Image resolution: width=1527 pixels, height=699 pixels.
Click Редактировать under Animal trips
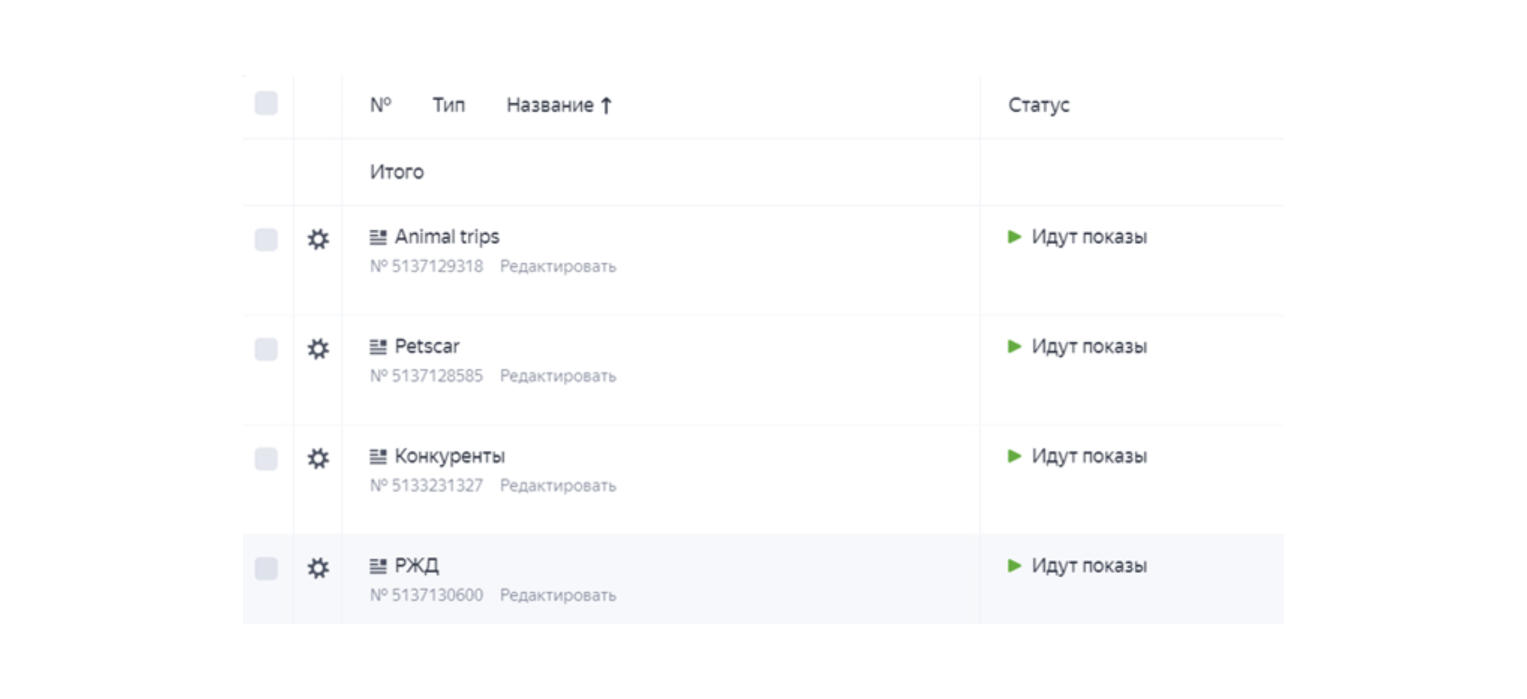tap(558, 267)
